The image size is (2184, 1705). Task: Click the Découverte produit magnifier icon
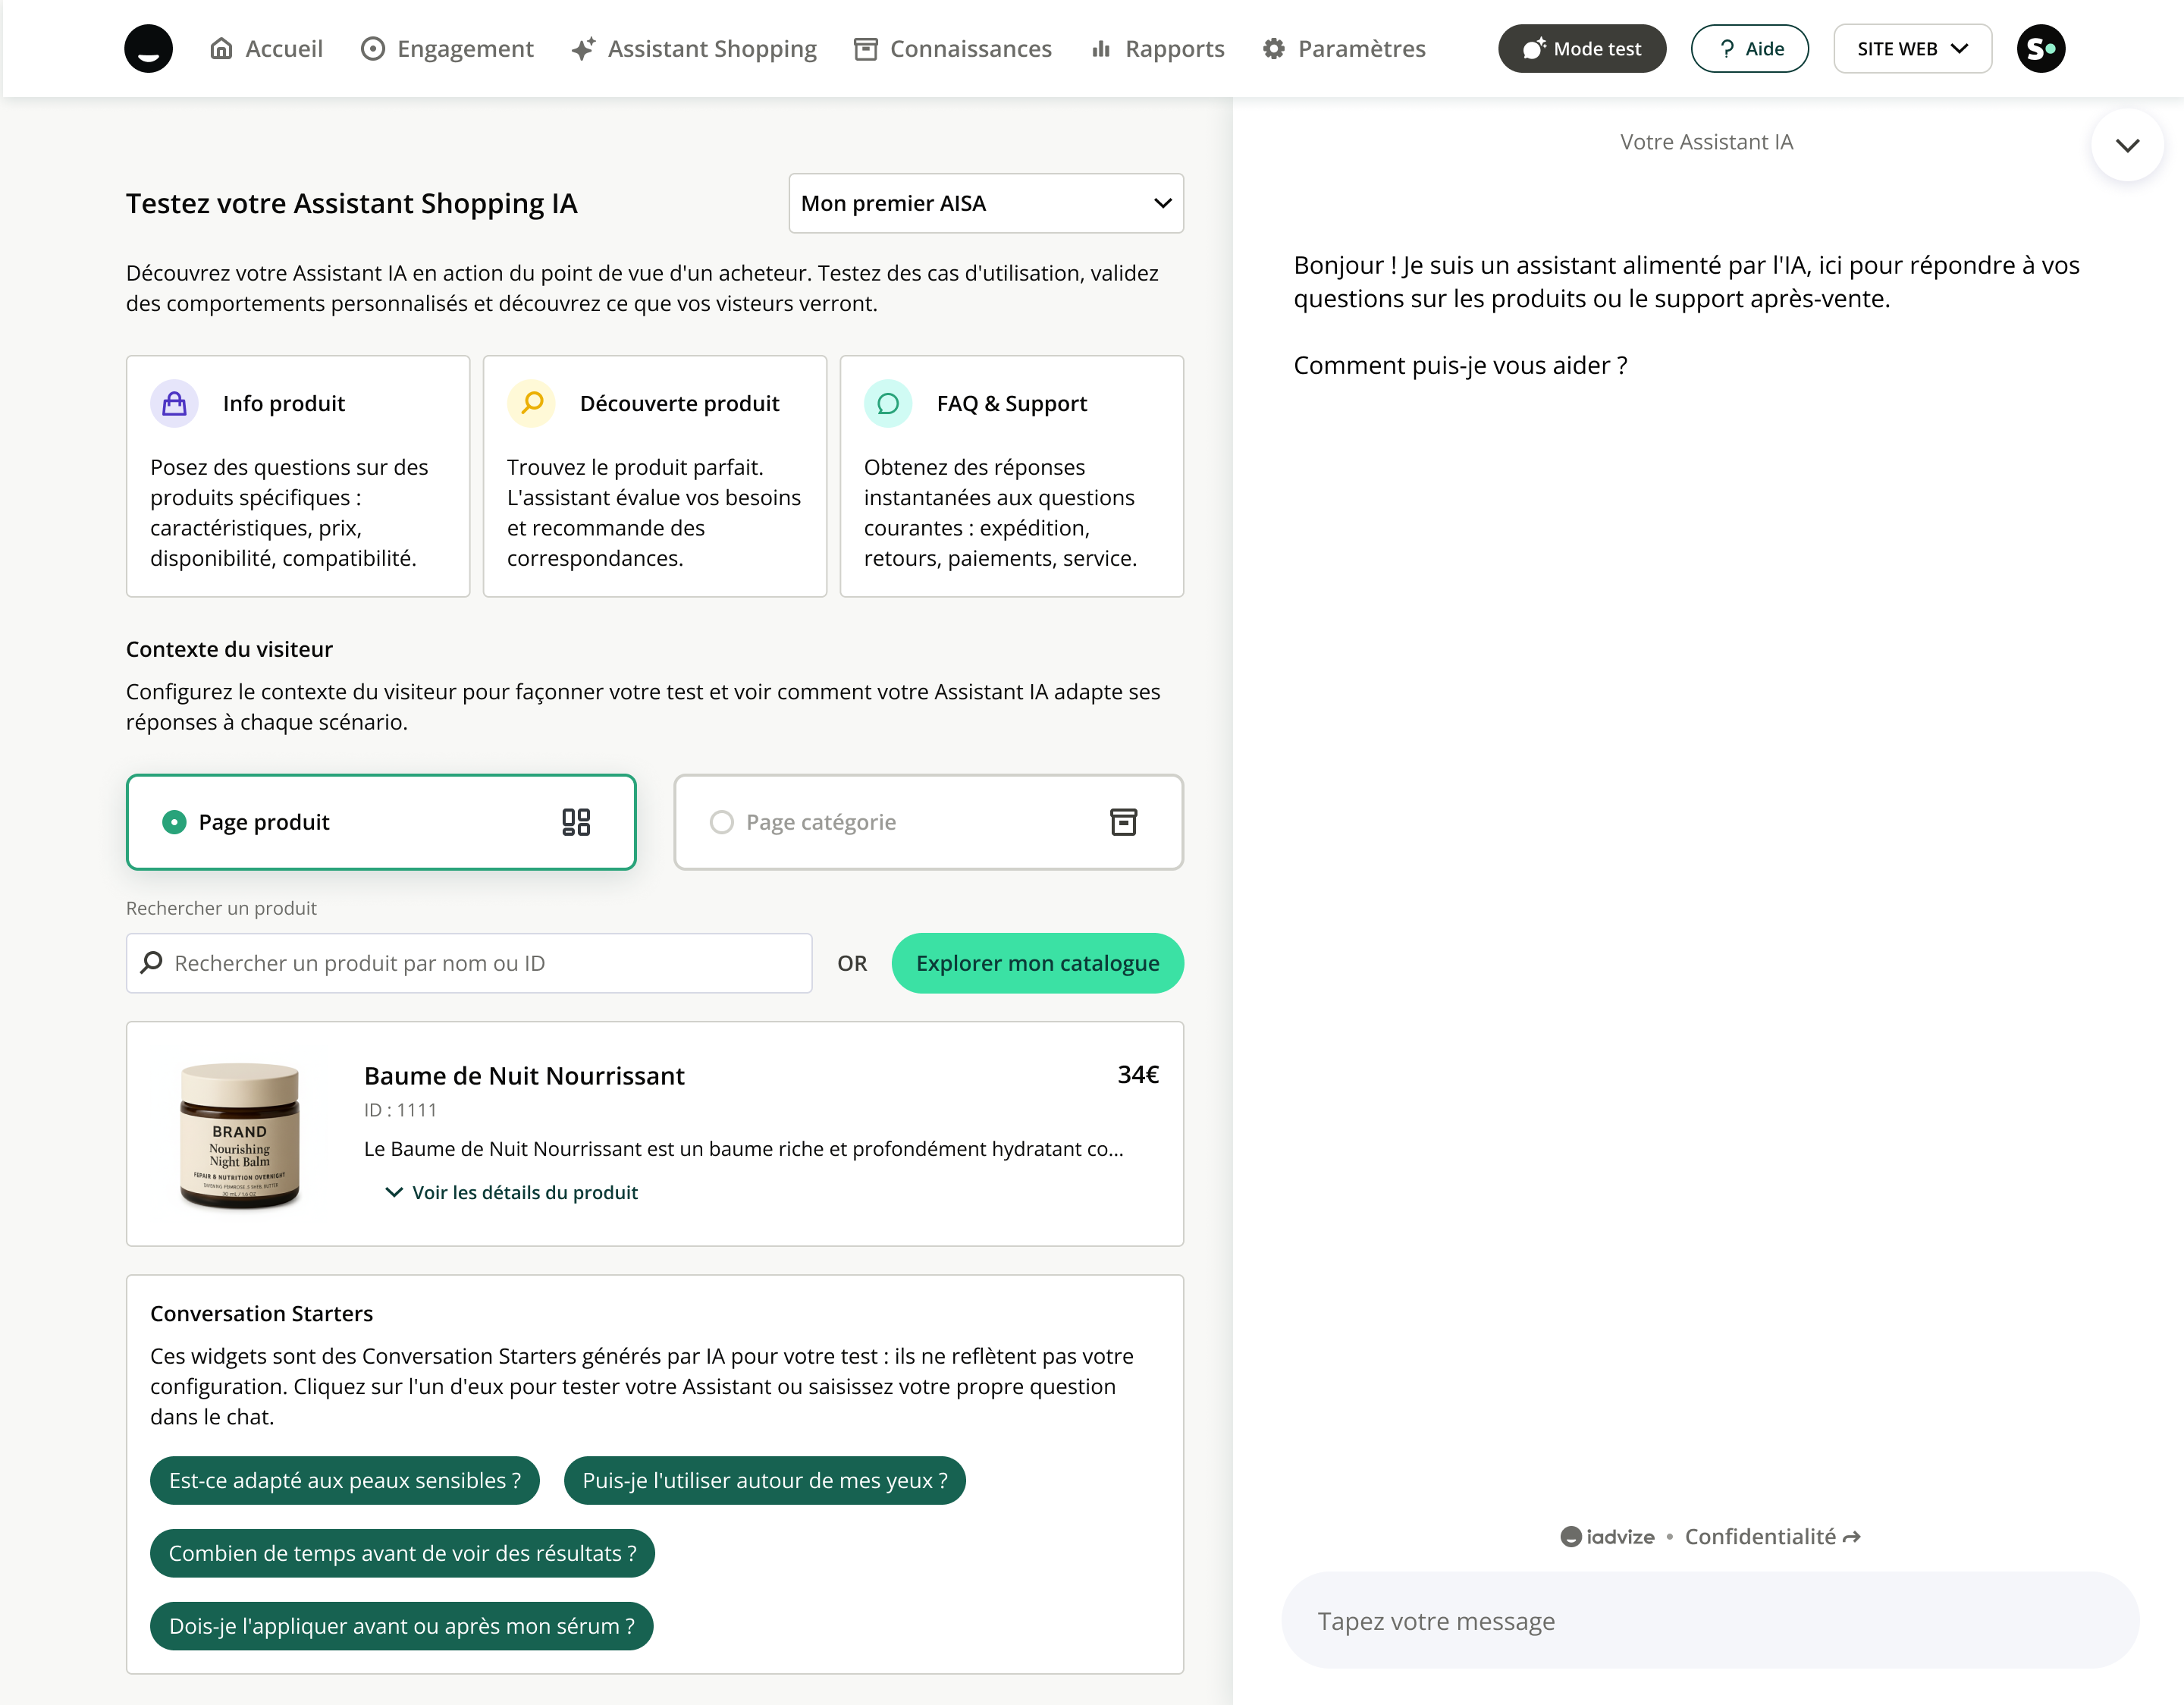[532, 403]
